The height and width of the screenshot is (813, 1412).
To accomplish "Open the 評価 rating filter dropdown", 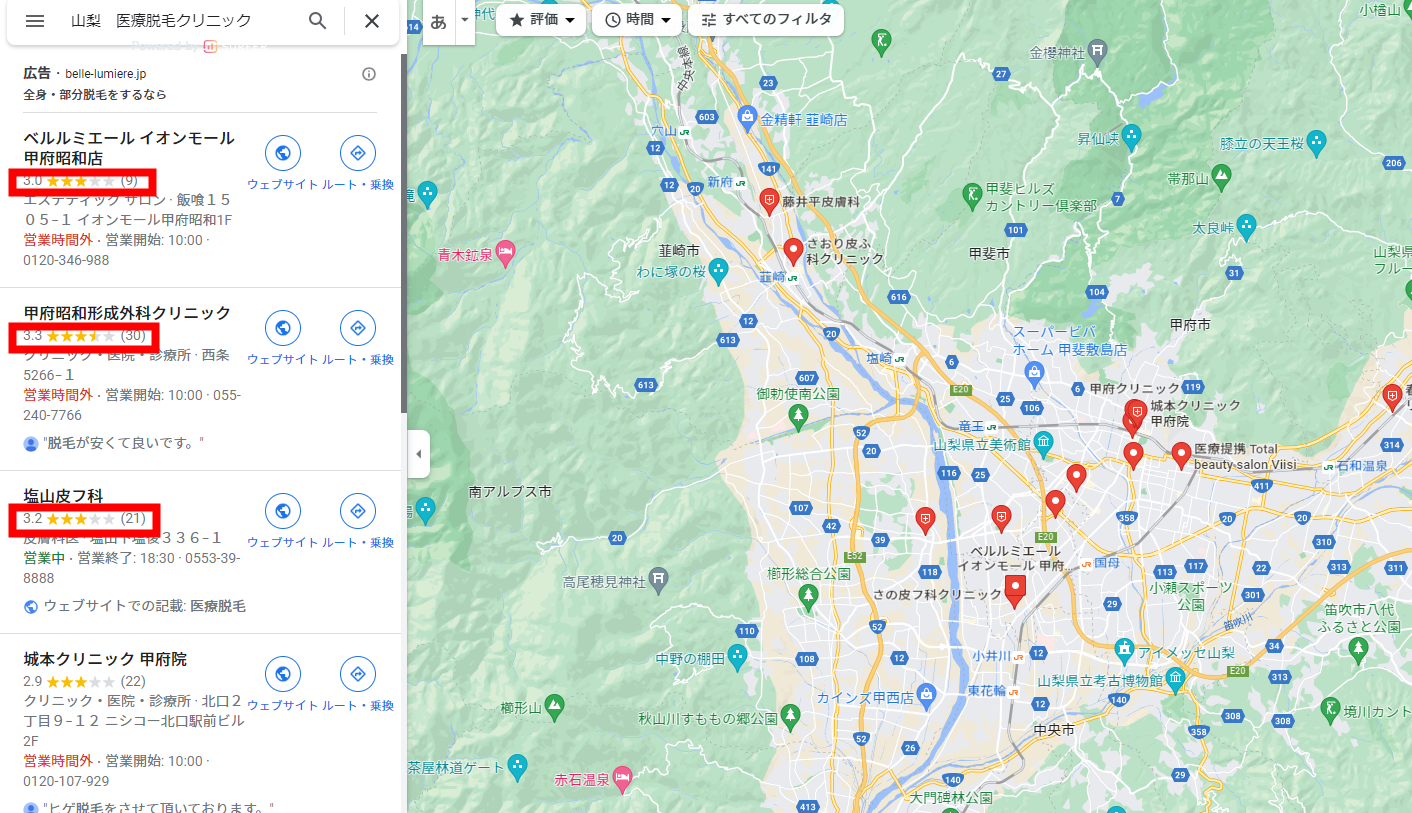I will tap(542, 20).
